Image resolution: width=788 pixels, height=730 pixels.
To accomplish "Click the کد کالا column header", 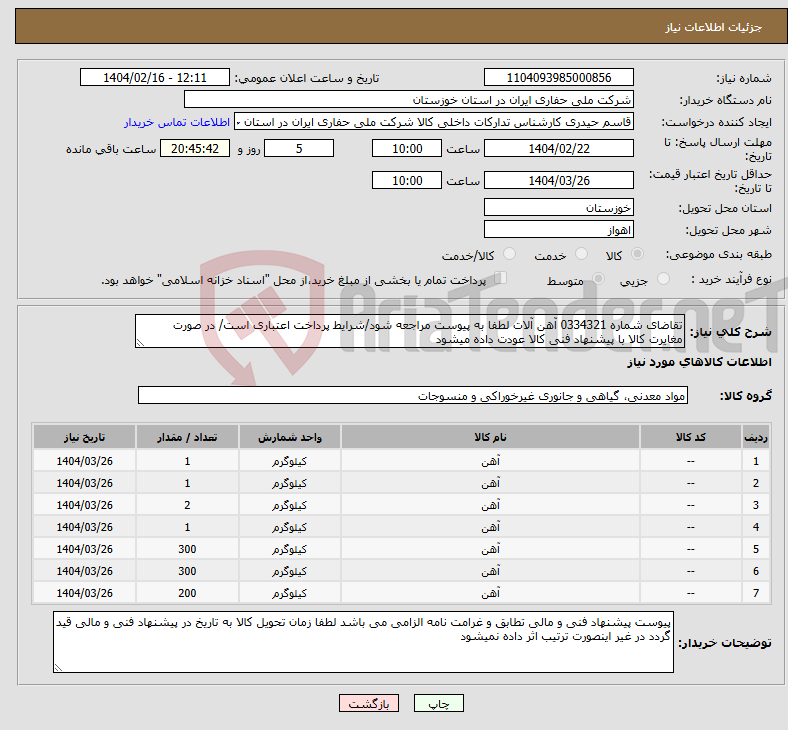I will click(691, 437).
